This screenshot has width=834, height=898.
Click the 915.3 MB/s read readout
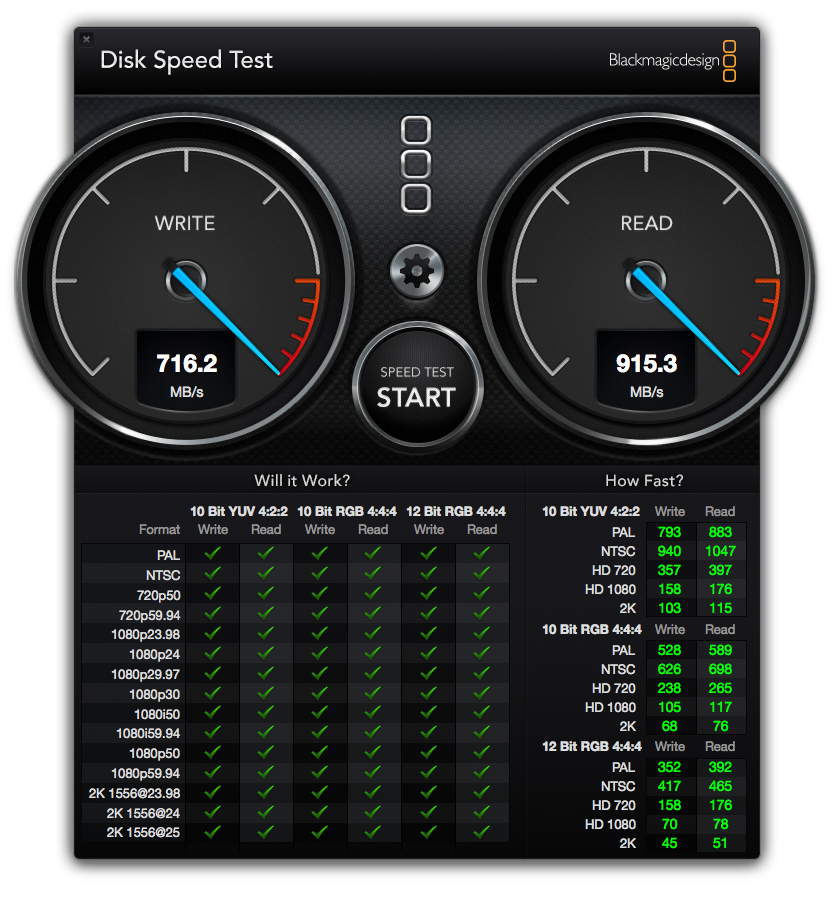coord(647,370)
